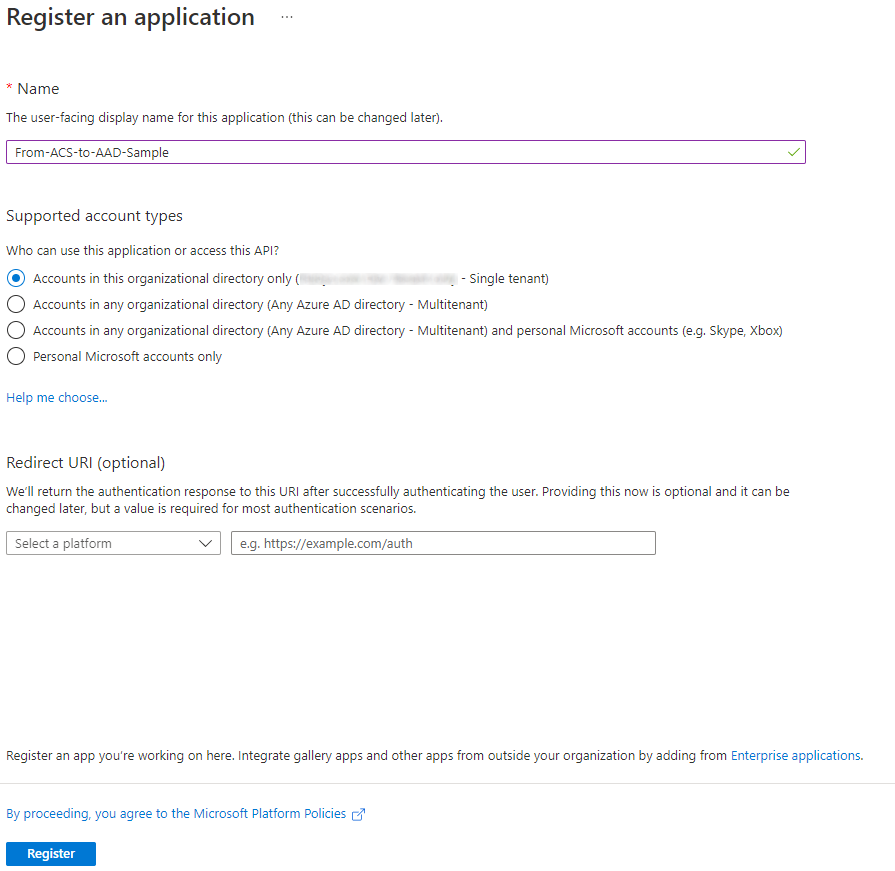This screenshot has height=871, width=895.
Task: Click the required "Name" field label
Action: click(x=40, y=88)
